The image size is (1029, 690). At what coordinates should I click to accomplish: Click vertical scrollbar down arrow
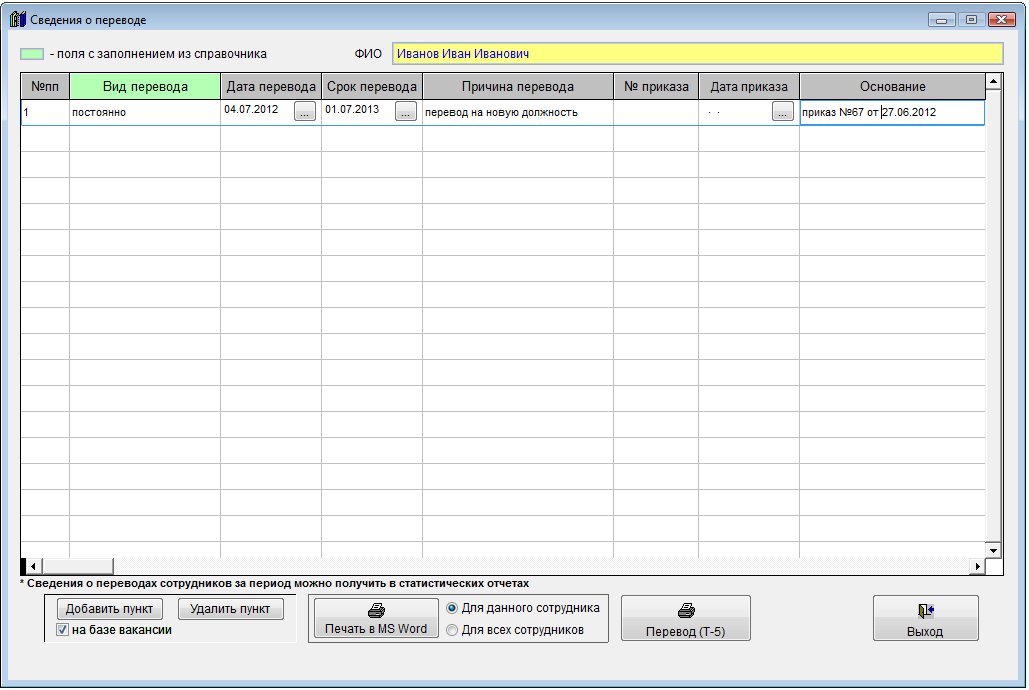[994, 551]
